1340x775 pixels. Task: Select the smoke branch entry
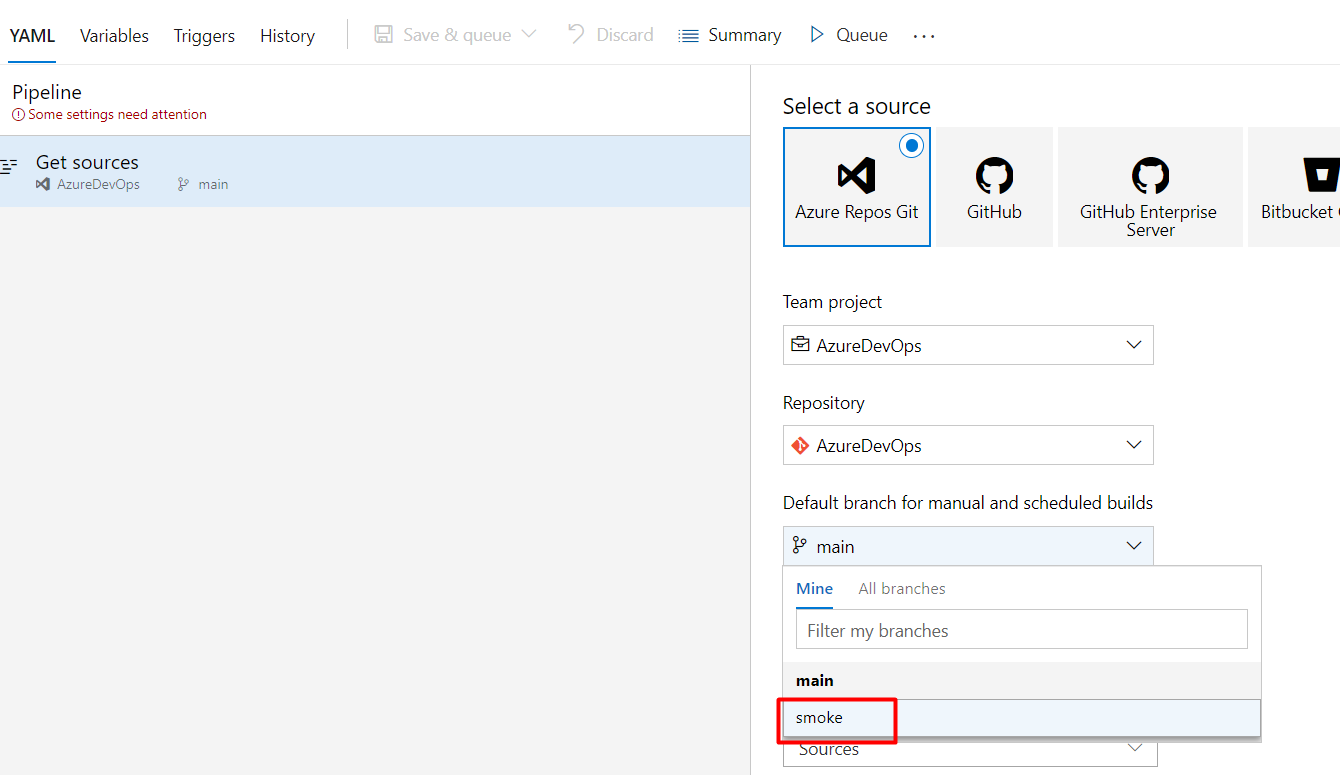tap(1021, 718)
